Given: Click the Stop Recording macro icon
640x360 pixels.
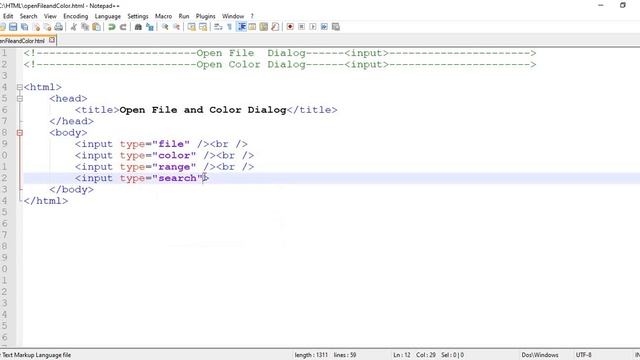Looking at the screenshot, I should [x=302, y=27].
